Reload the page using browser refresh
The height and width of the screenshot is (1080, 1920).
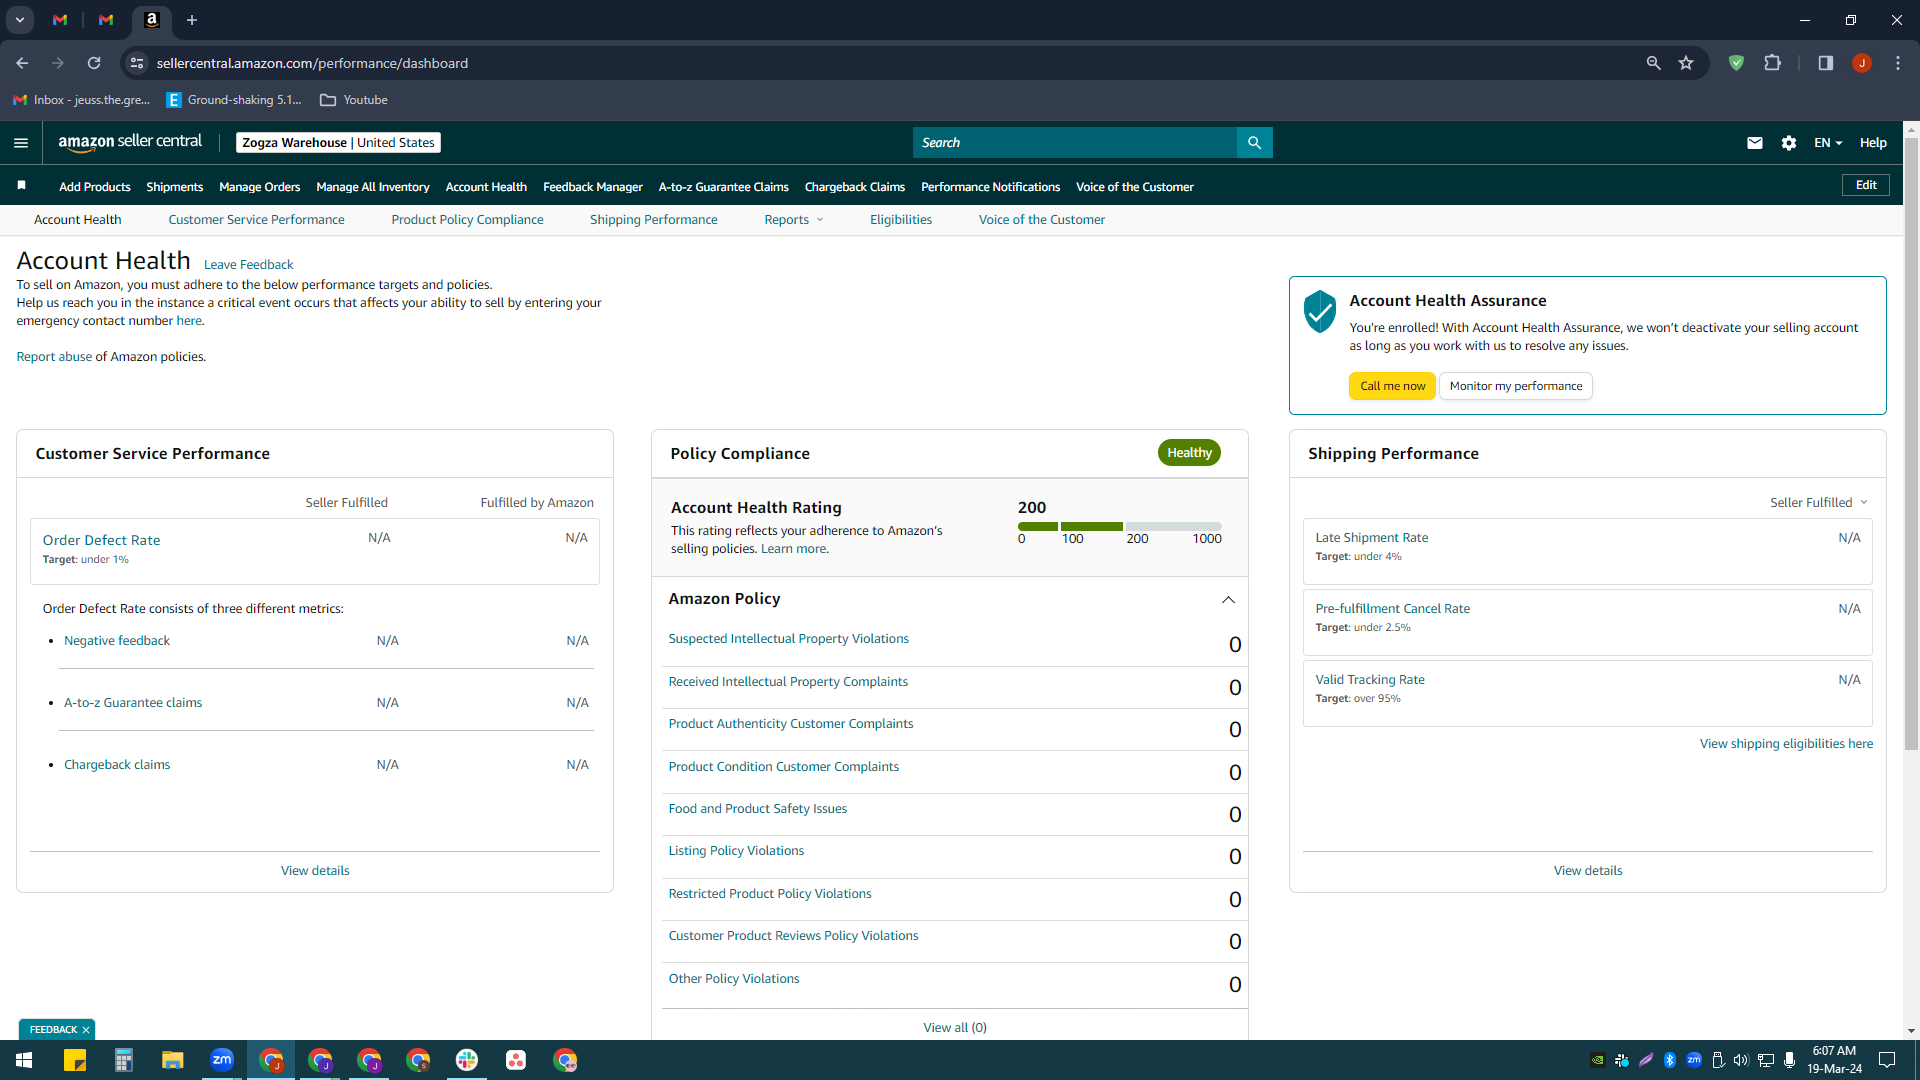point(94,63)
